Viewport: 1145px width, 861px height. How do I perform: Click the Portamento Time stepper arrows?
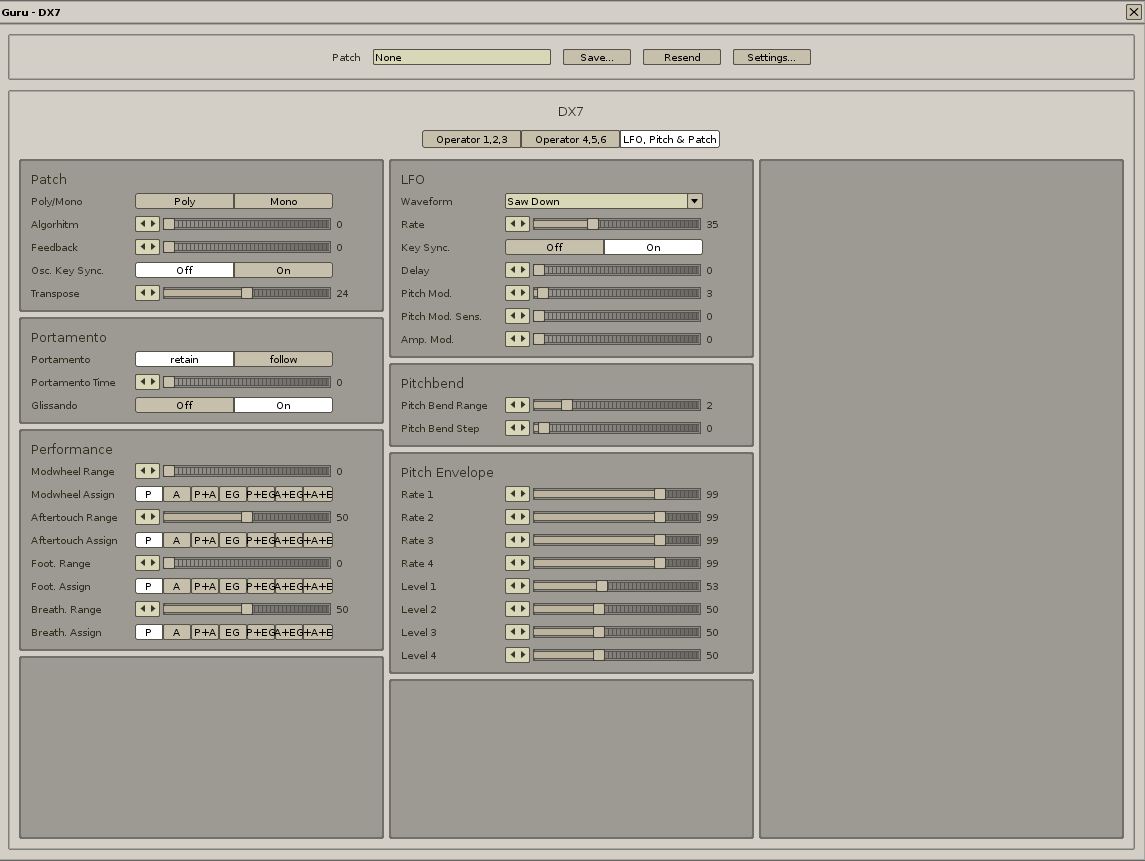click(x=148, y=382)
